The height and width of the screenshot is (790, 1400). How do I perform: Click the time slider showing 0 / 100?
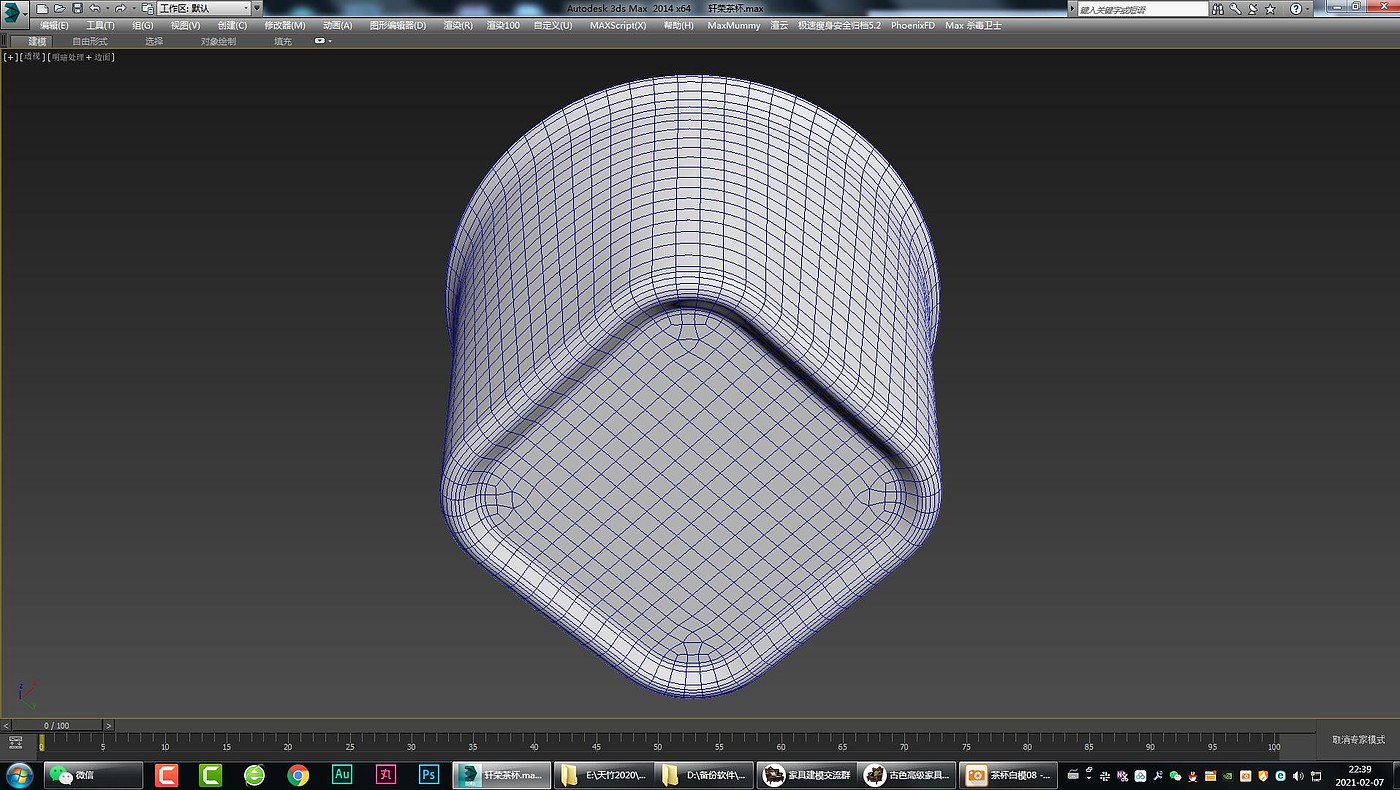coord(56,725)
